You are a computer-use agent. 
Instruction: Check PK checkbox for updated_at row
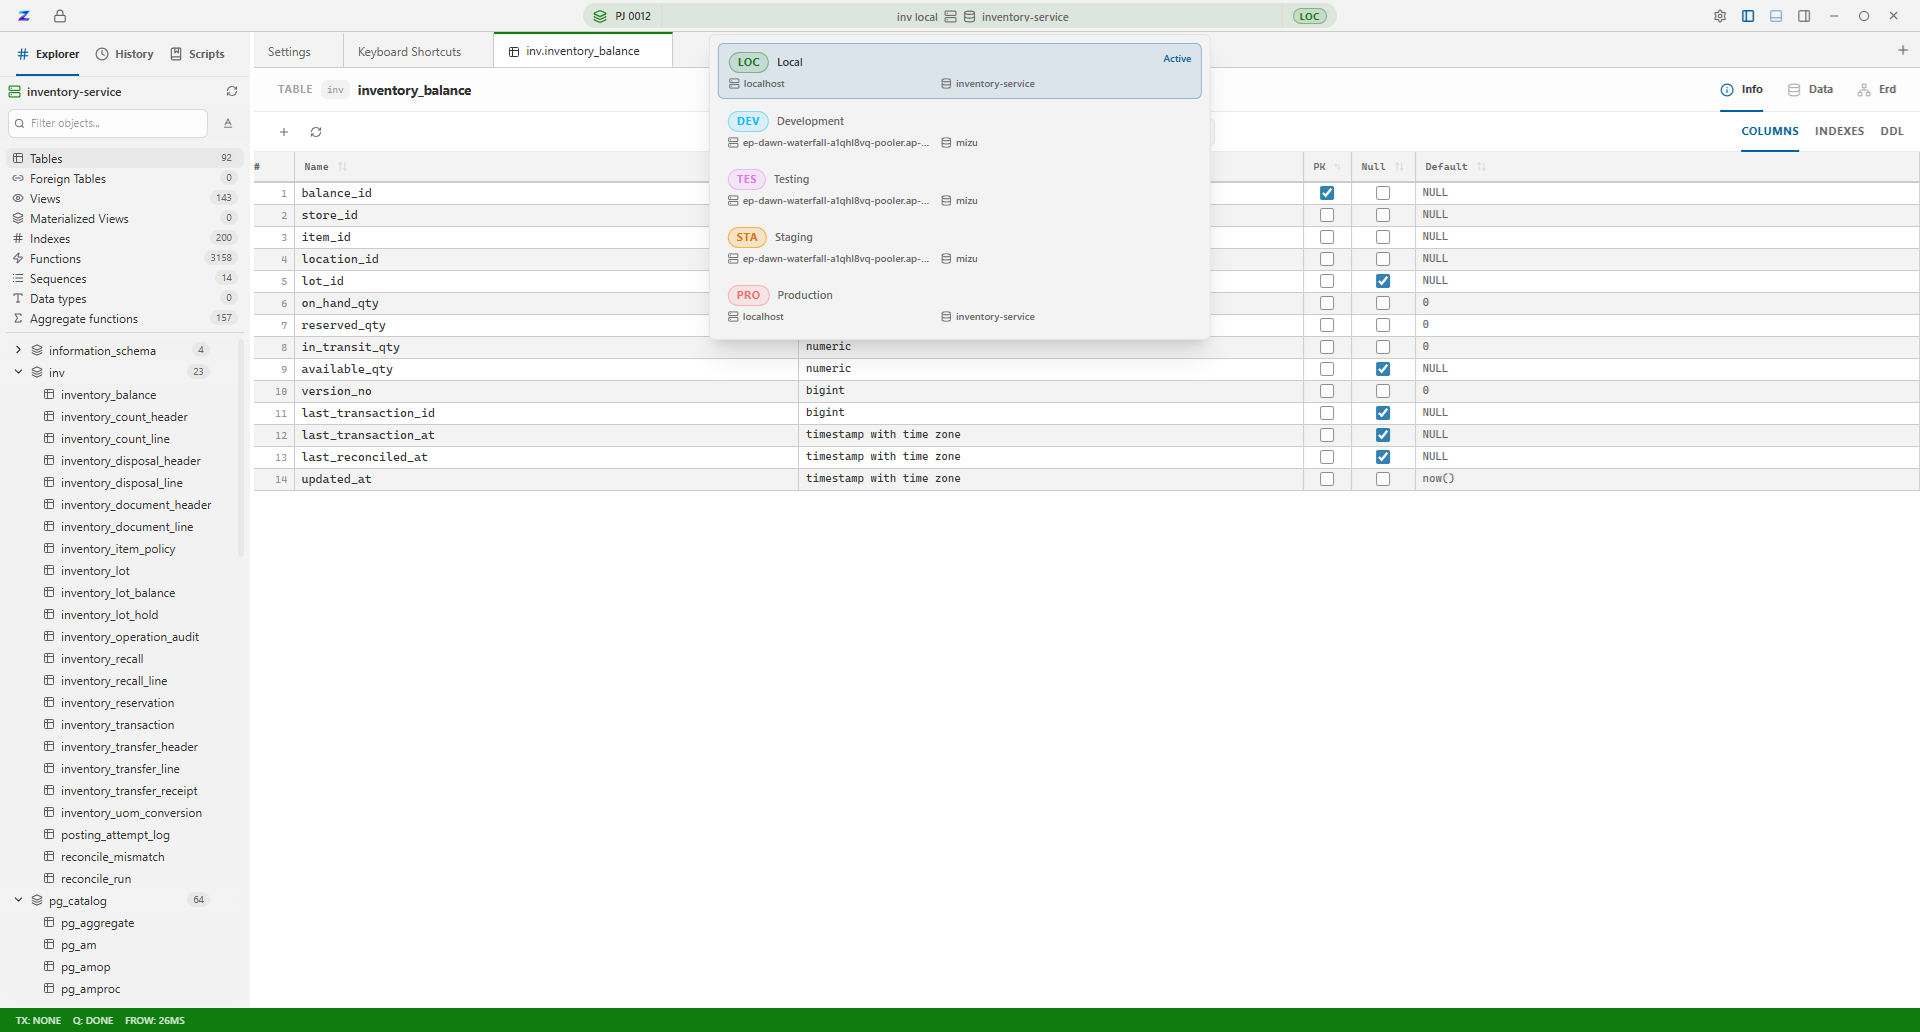(1327, 479)
